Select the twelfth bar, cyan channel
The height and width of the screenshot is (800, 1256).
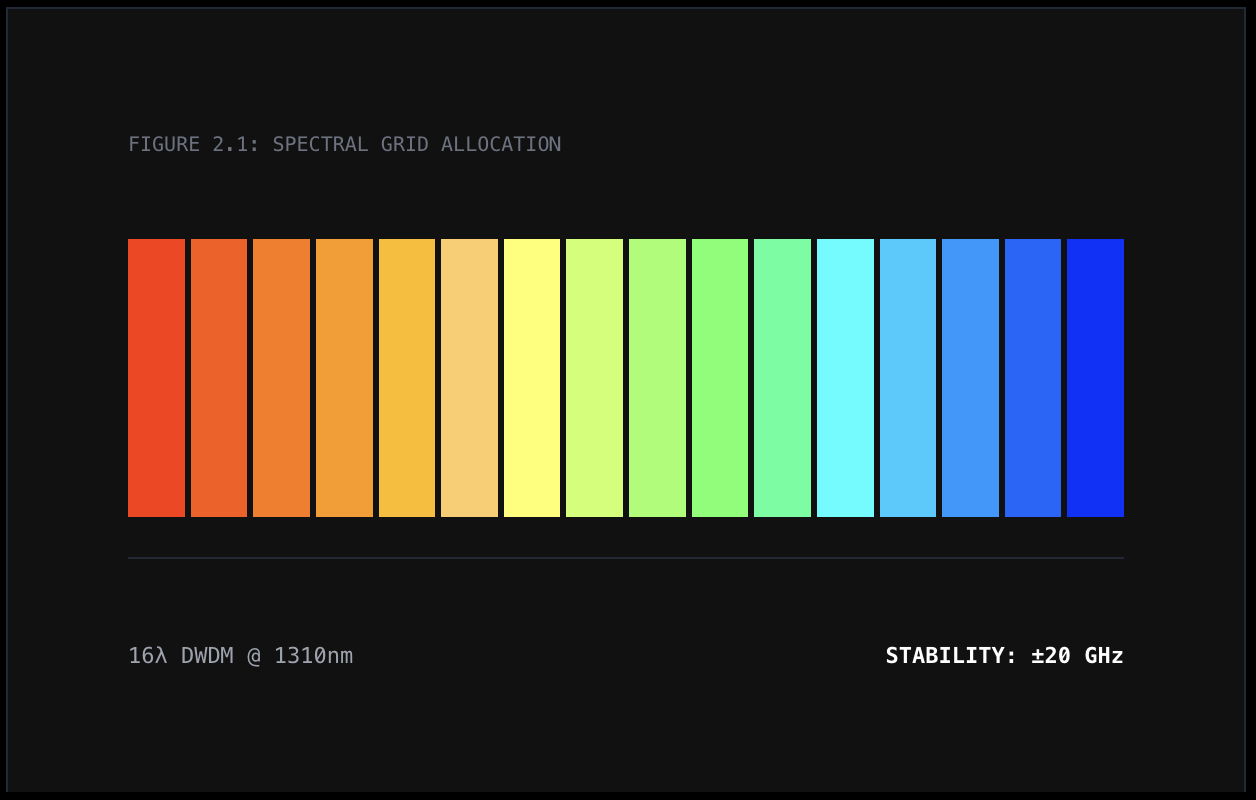coord(845,378)
